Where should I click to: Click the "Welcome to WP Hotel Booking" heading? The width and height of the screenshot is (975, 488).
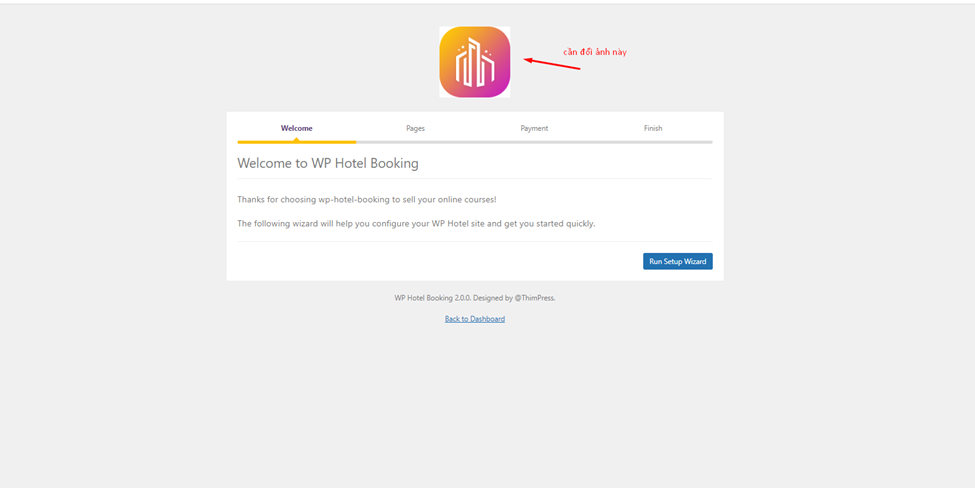click(328, 163)
